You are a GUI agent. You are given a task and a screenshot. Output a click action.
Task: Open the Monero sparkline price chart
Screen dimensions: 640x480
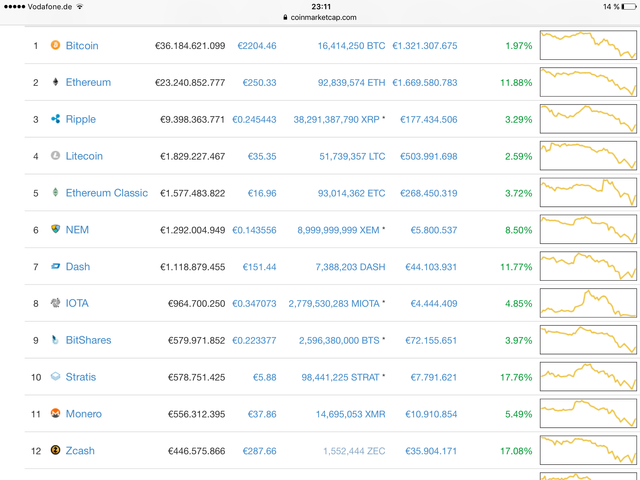click(588, 413)
